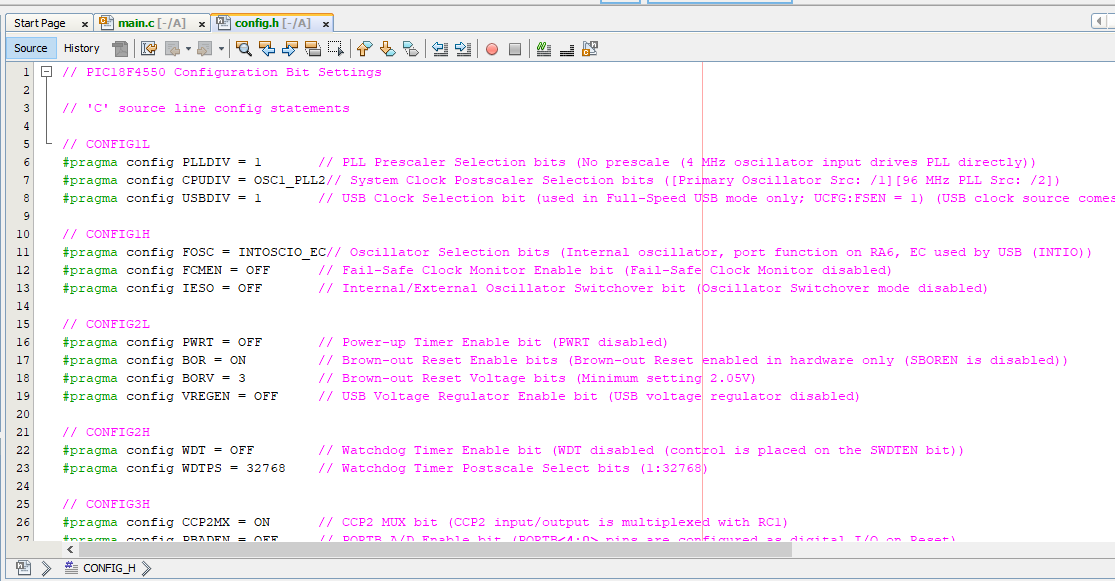The height and width of the screenshot is (581, 1115).
Task: Click 'CCP2MX = ON' pragma text
Action: pos(166,522)
